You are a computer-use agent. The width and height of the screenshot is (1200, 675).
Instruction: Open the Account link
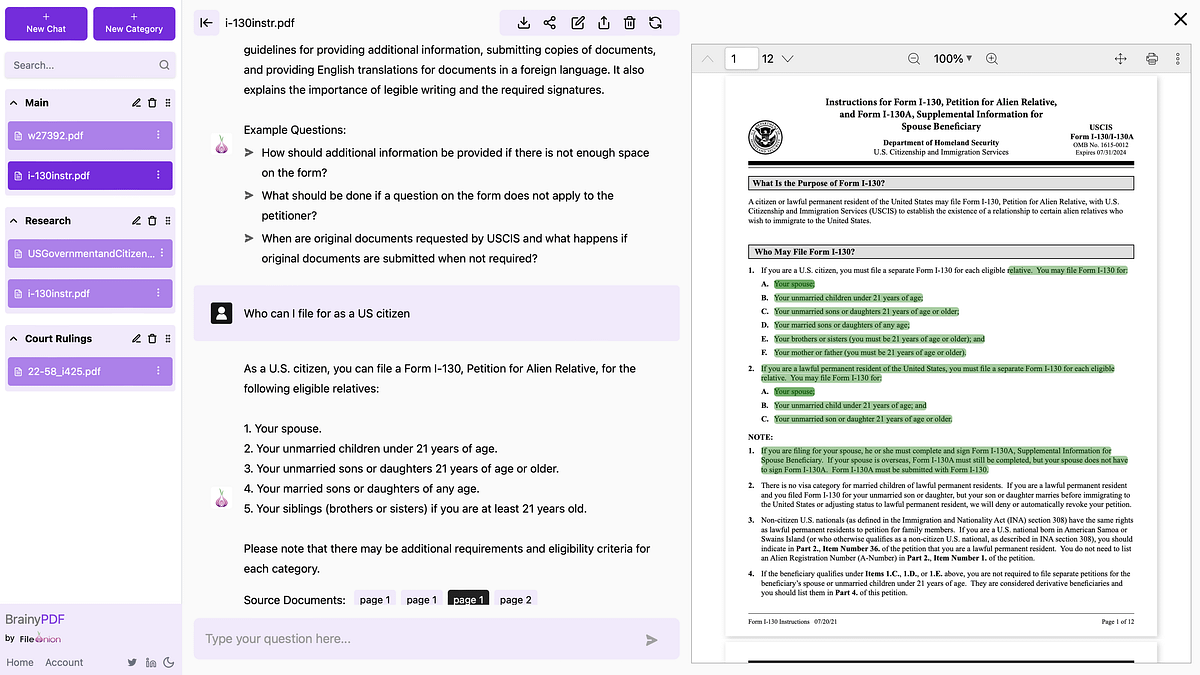point(63,662)
